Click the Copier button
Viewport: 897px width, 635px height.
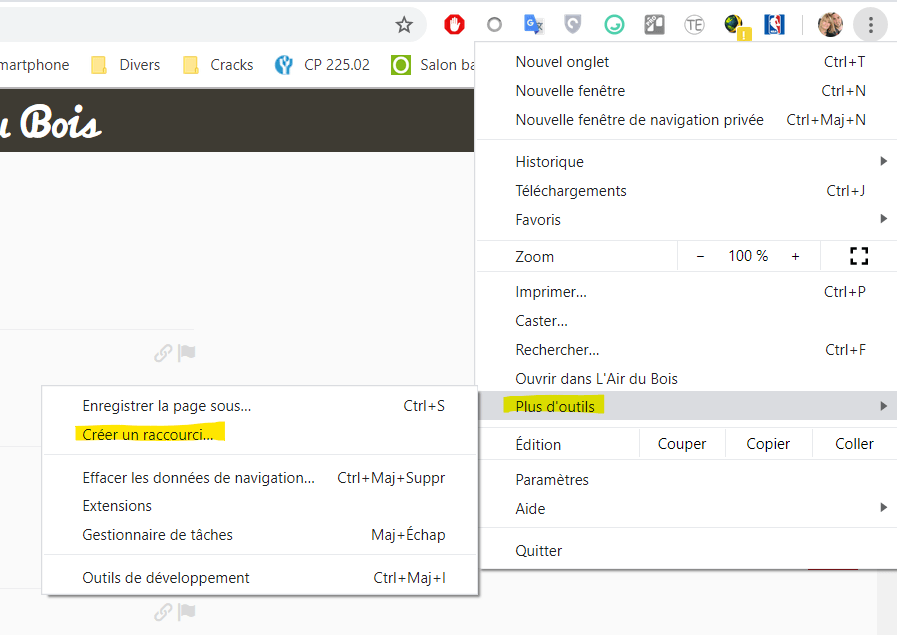tap(768, 444)
